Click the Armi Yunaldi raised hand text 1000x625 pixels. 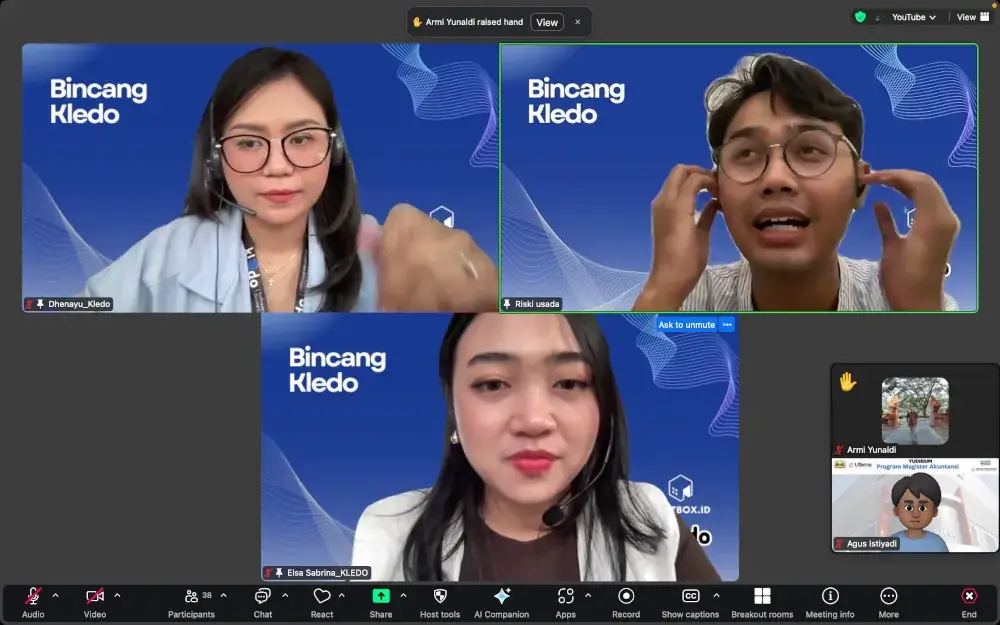(474, 22)
